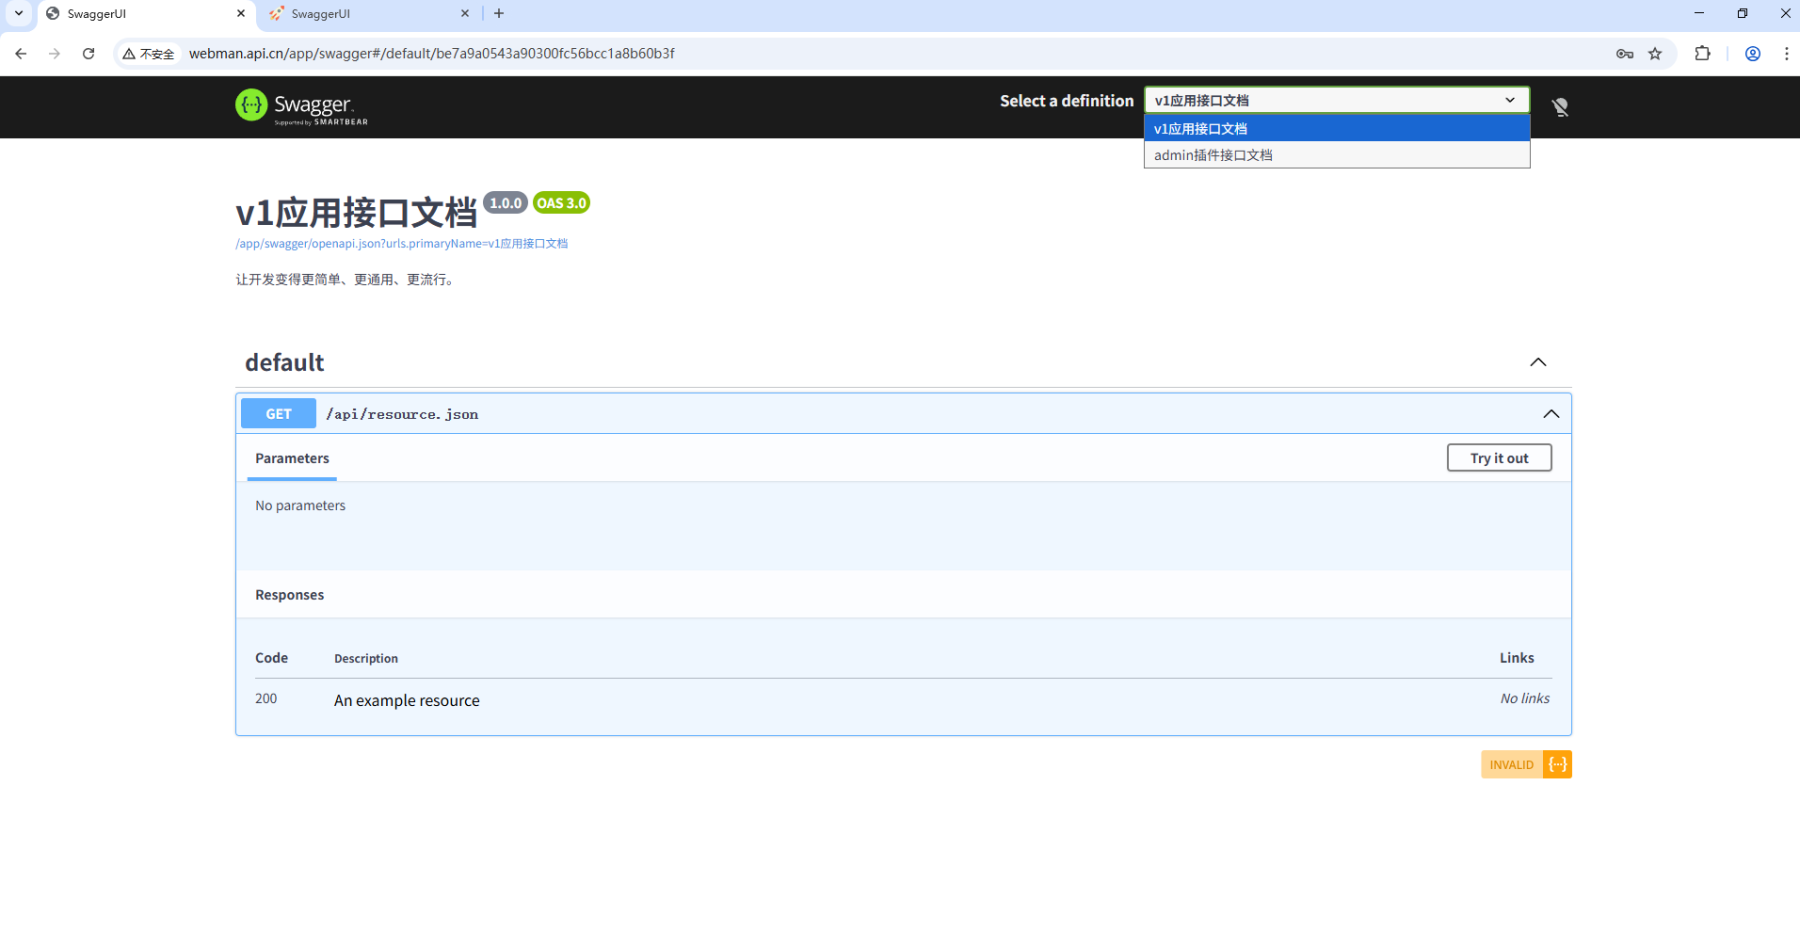The height and width of the screenshot is (946, 1800).
Task: Open the Chrome profile avatar icon
Action: coord(1752,54)
